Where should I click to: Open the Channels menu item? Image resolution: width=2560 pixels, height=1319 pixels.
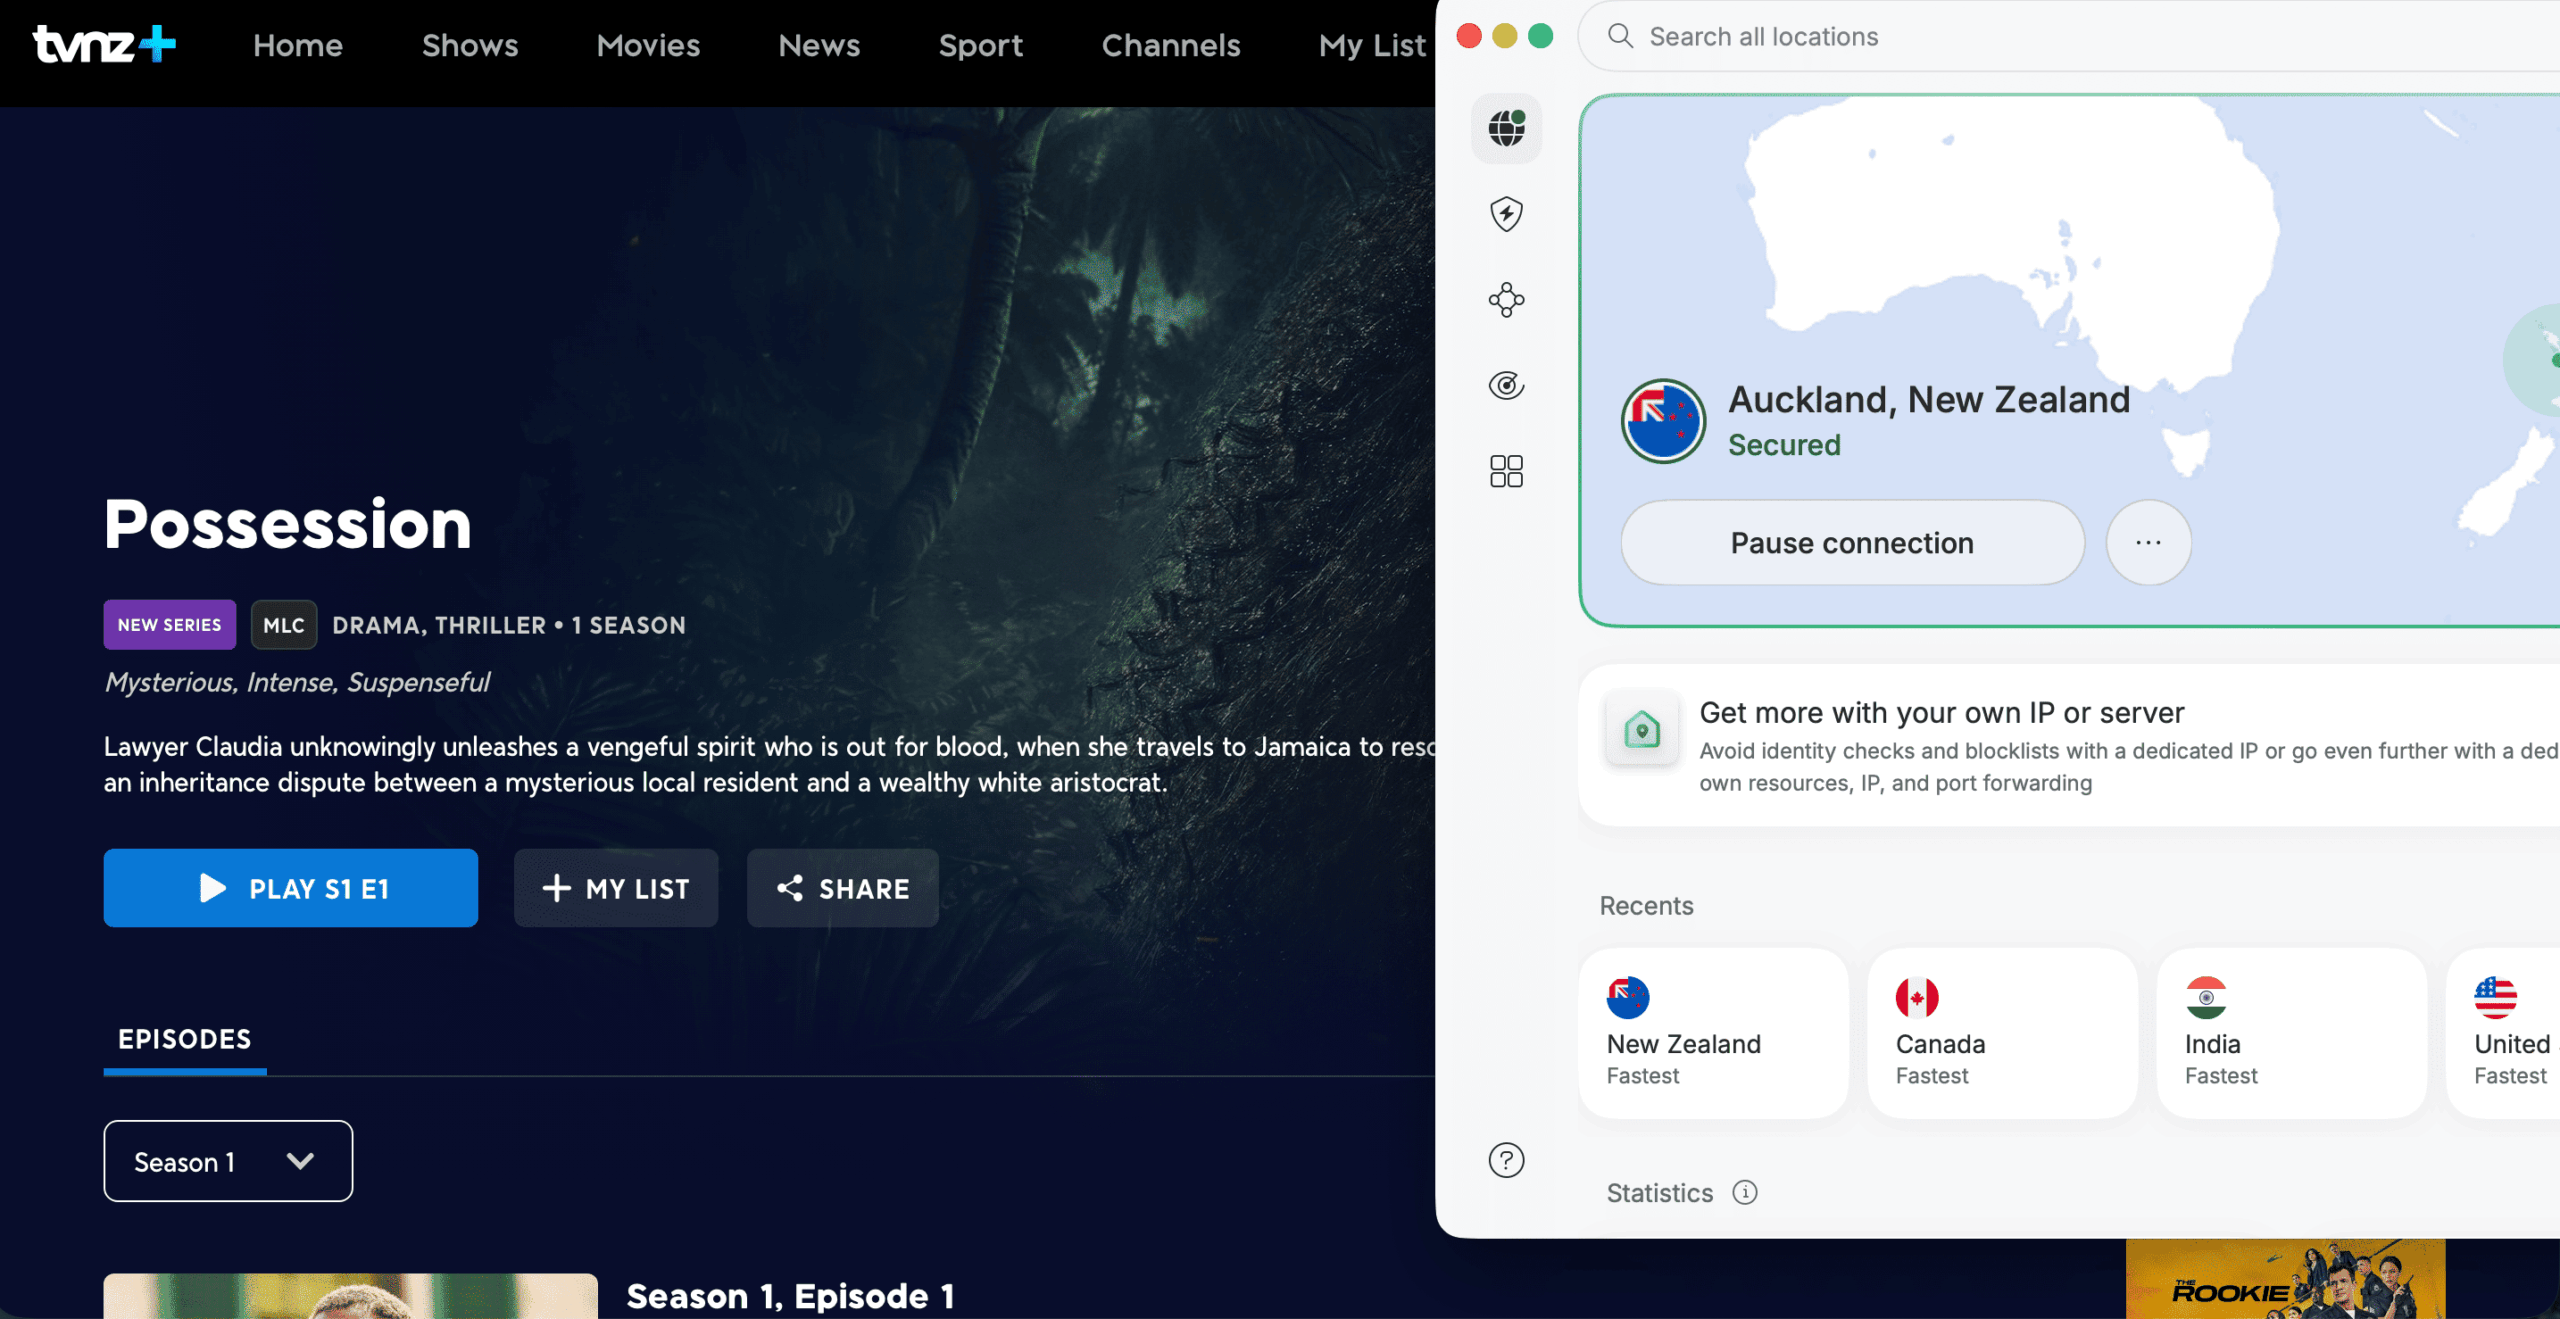pos(1171,45)
